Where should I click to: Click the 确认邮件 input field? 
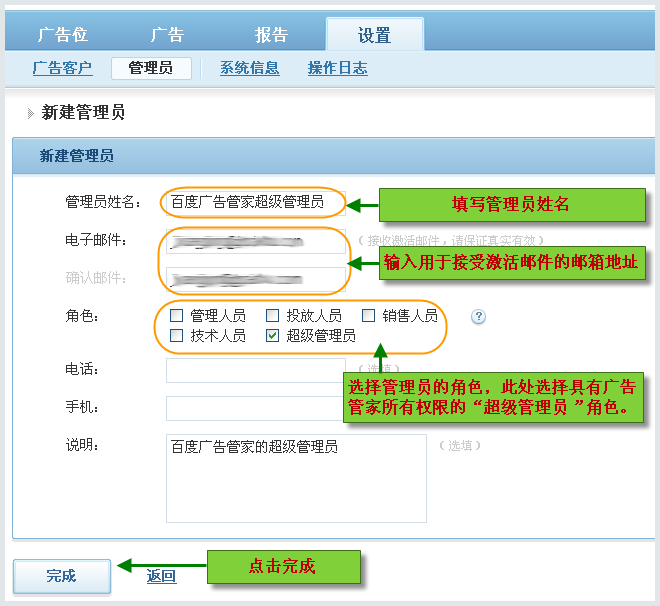click(x=256, y=279)
